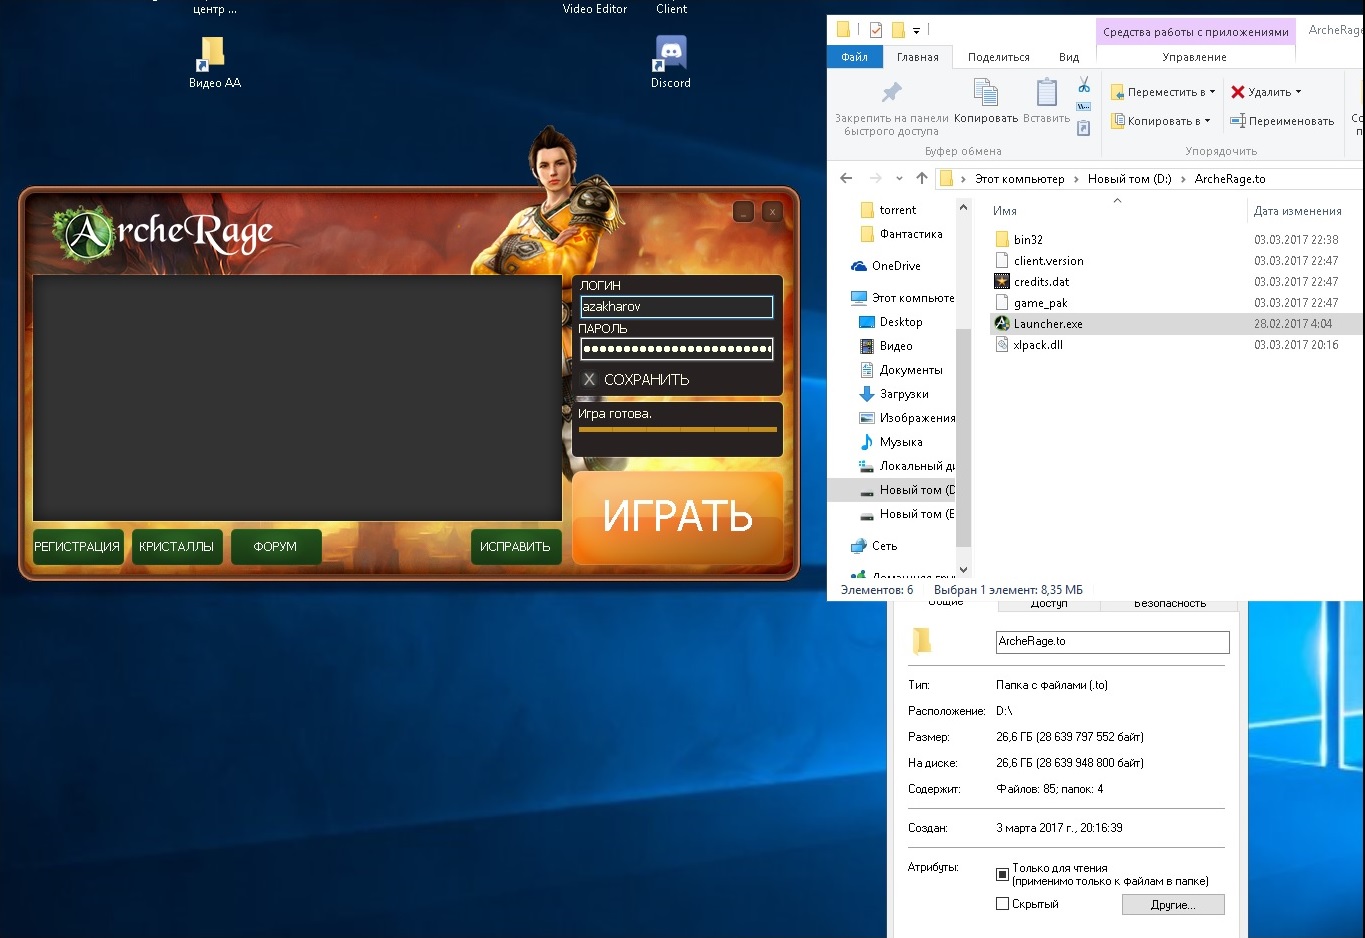Select Изображения in the navigation pane
This screenshot has width=1365, height=938.
(x=917, y=418)
